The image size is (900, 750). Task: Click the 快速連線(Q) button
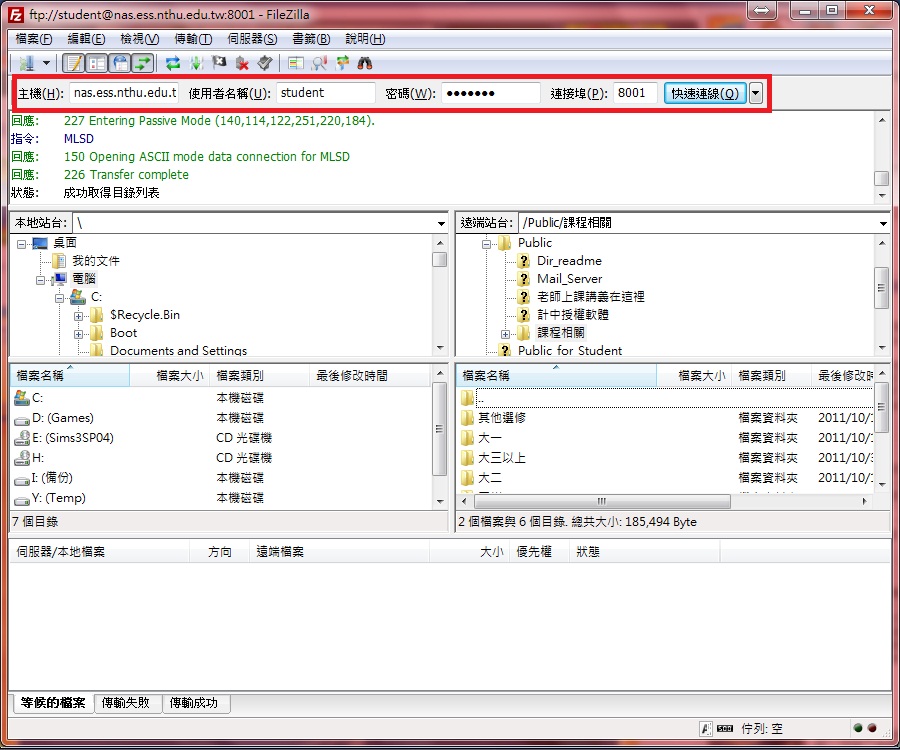click(x=704, y=93)
